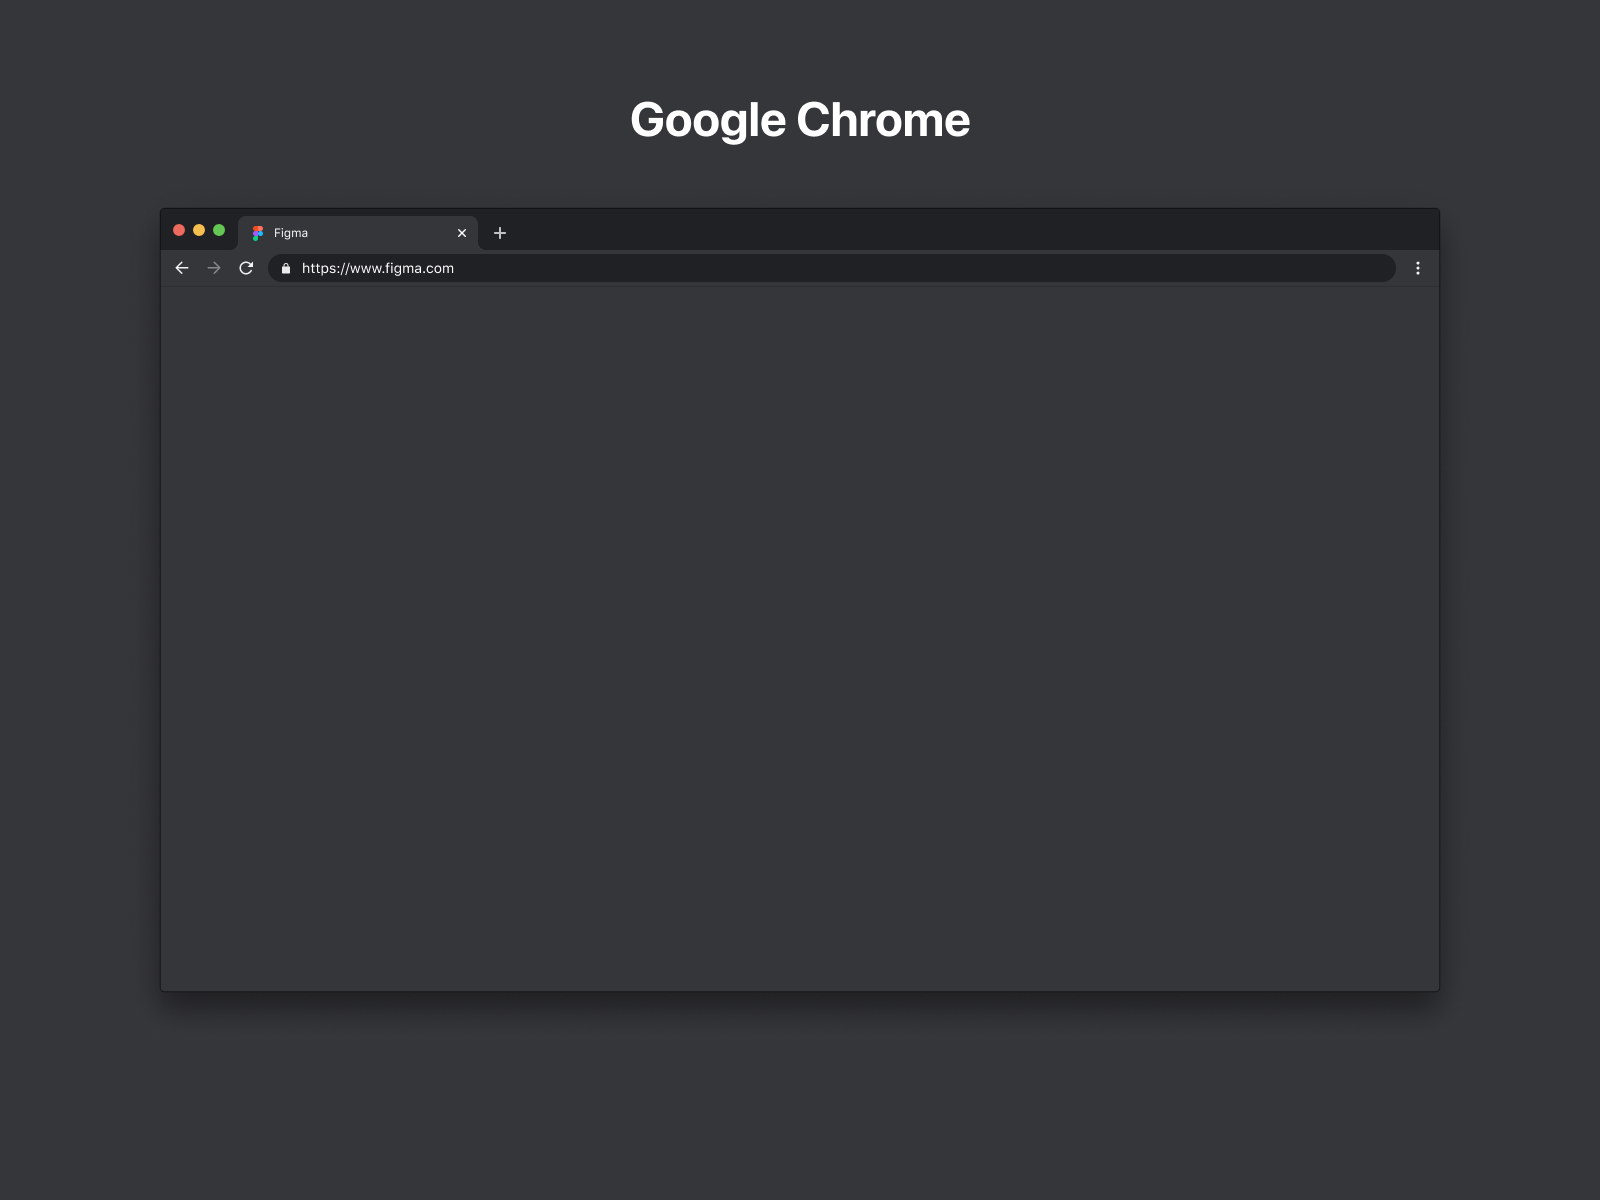Click the address bar URL text
The image size is (1600, 1200).
click(x=377, y=268)
